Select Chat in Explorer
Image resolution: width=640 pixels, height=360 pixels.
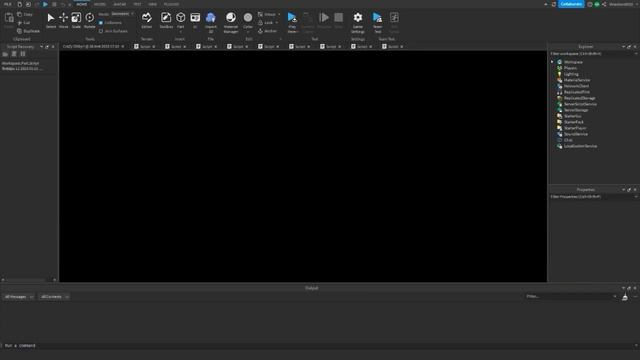568,140
